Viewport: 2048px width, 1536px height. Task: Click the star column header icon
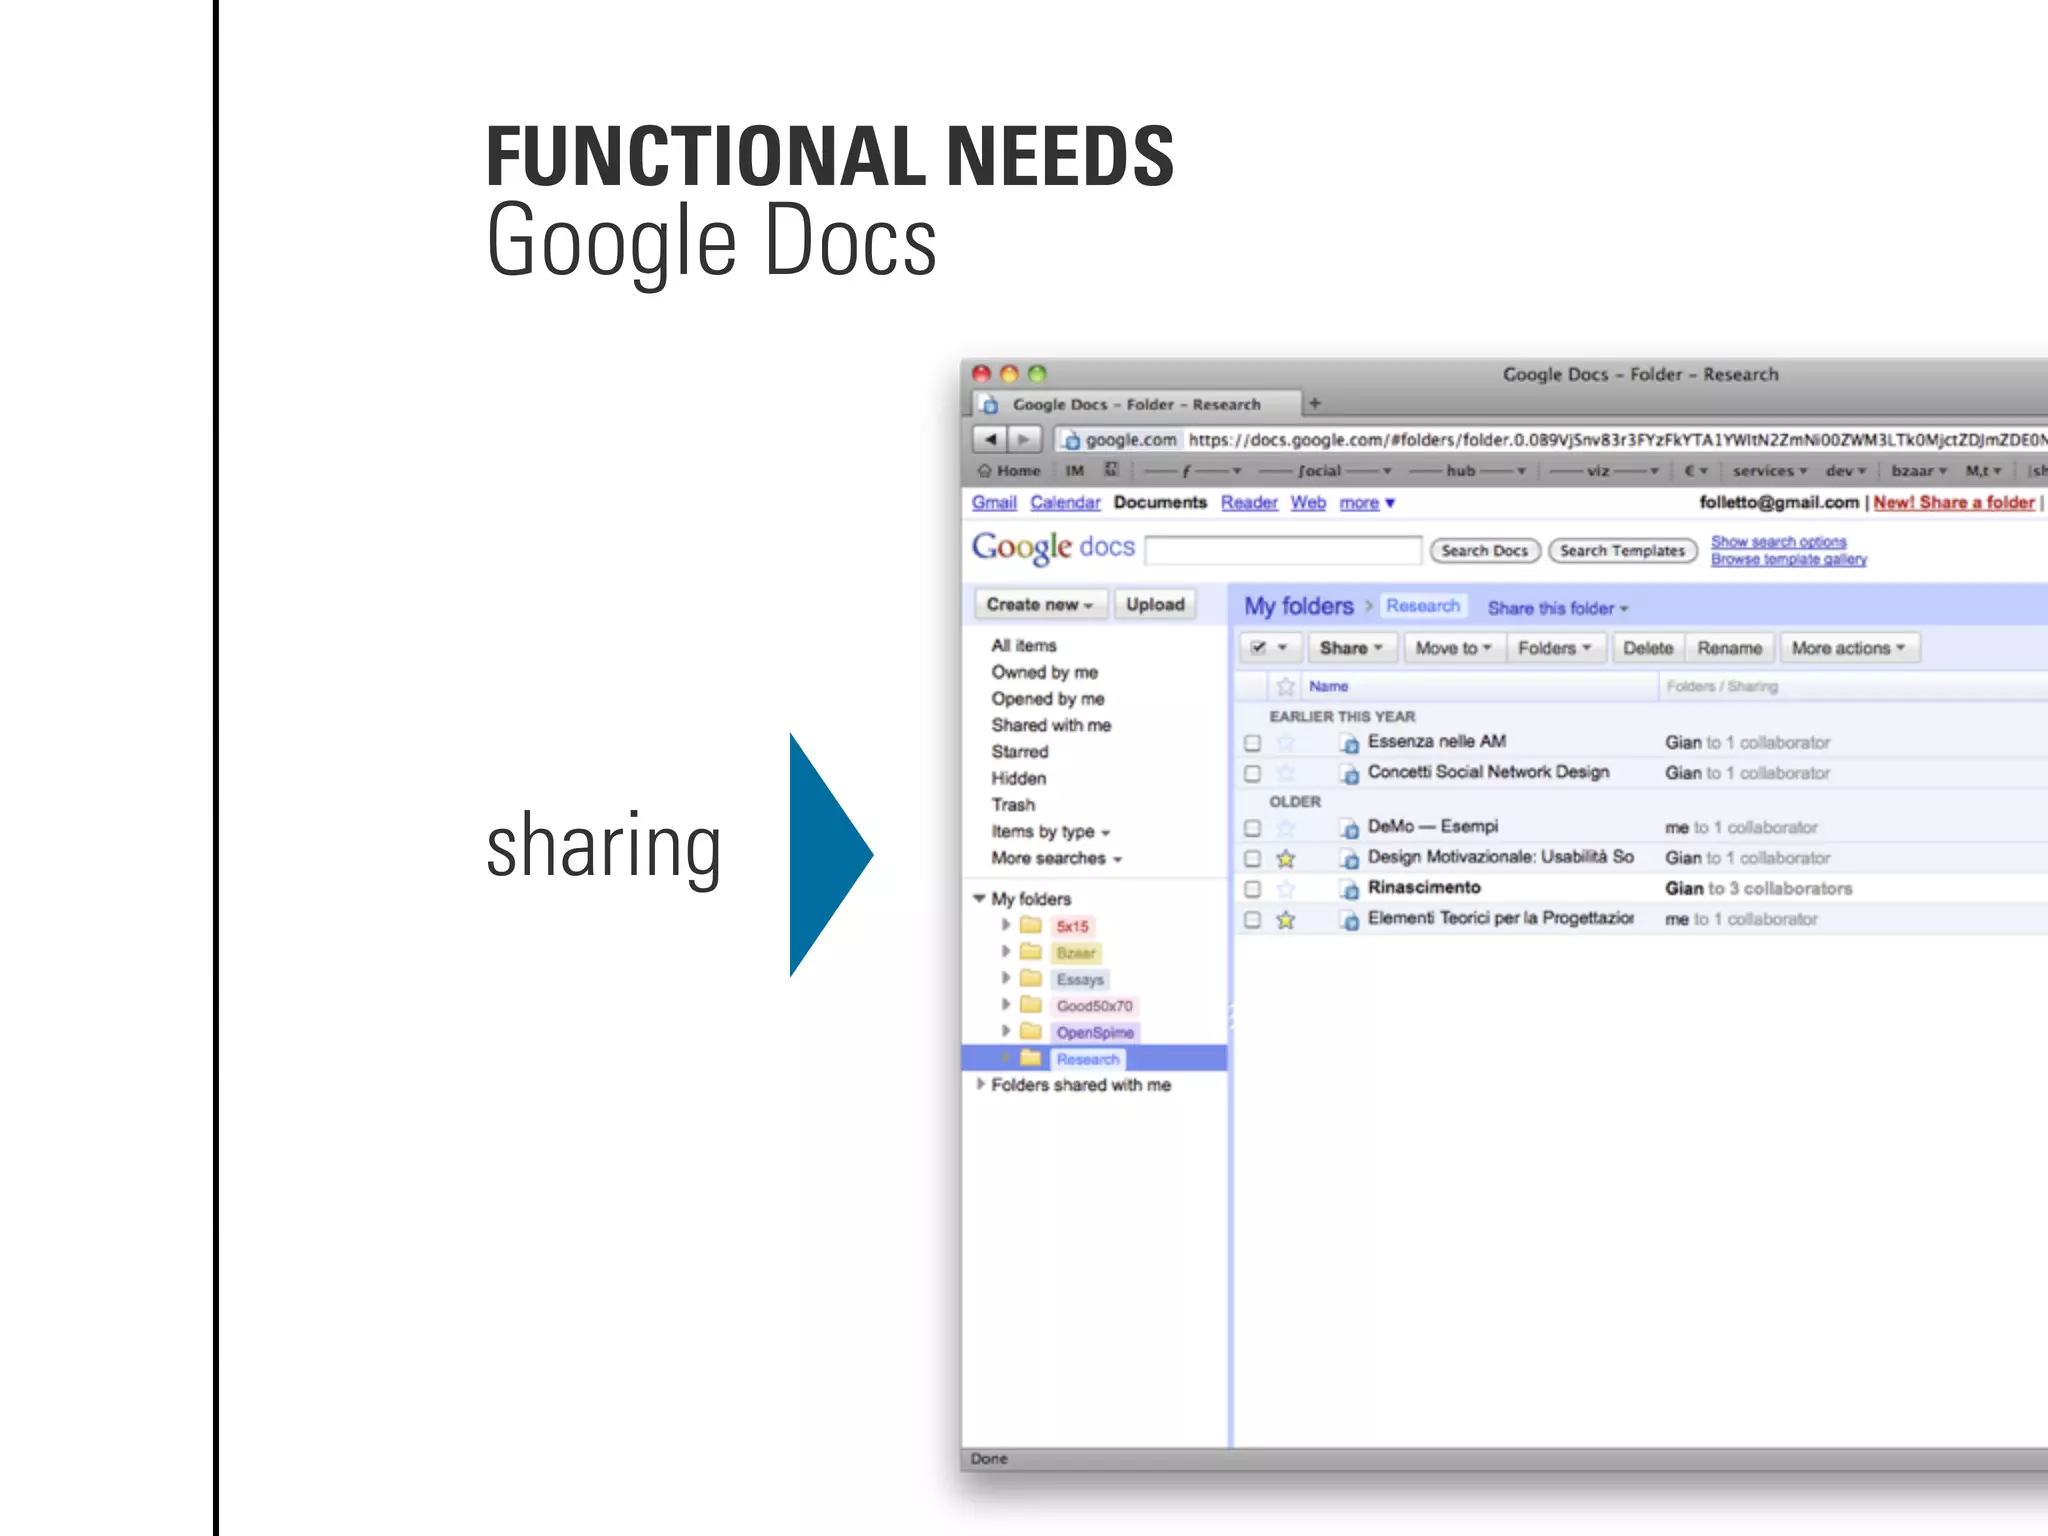point(1286,687)
